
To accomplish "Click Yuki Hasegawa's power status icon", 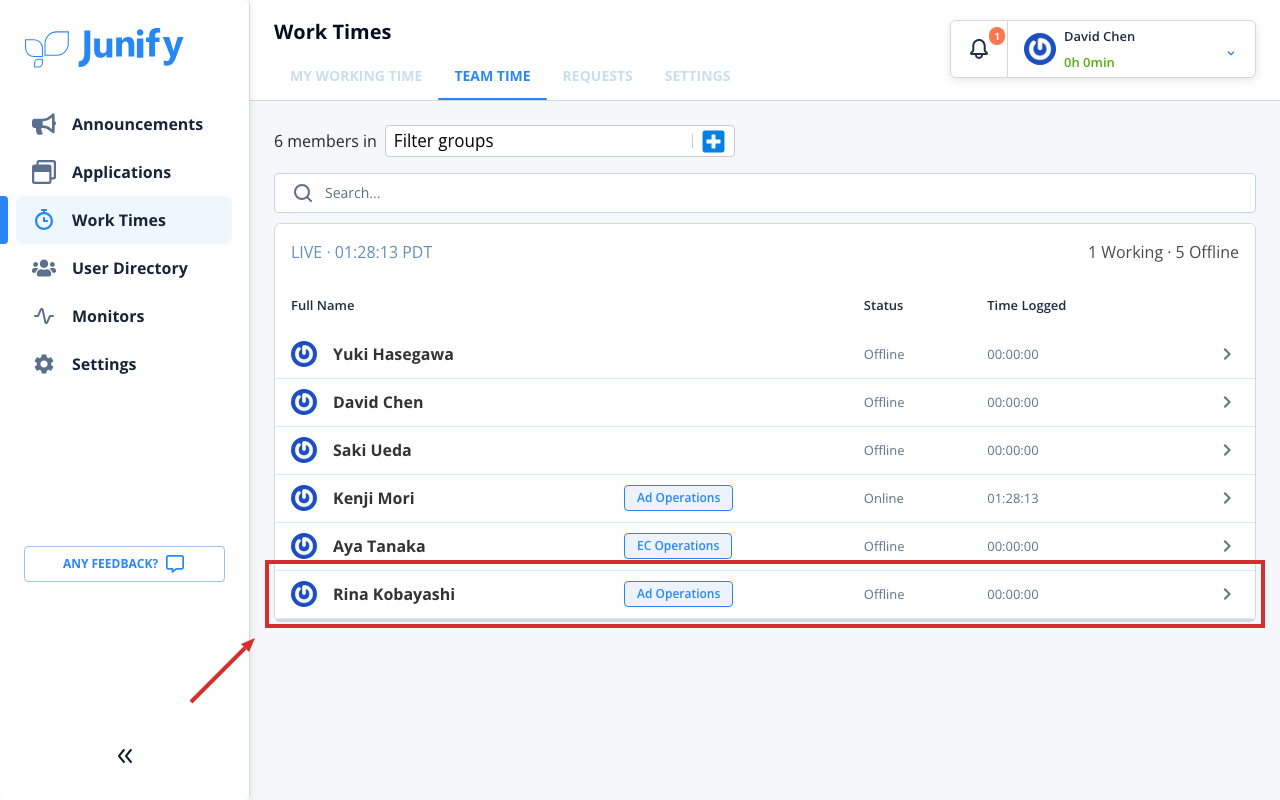I will point(304,354).
